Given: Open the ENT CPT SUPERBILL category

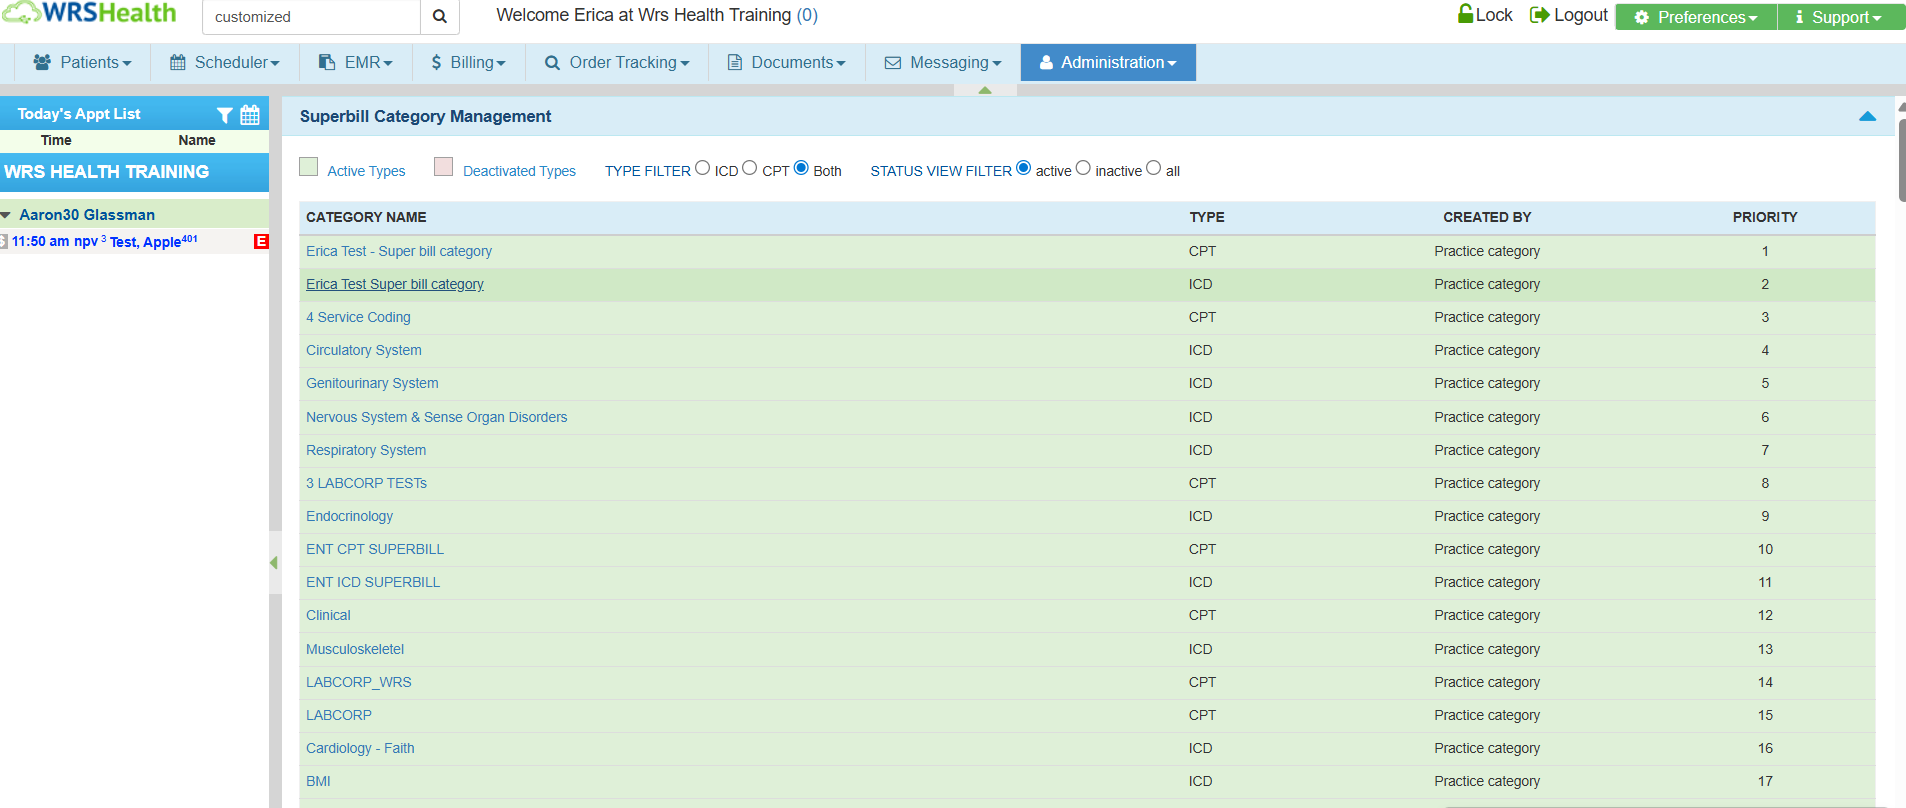Looking at the screenshot, I should pos(375,549).
